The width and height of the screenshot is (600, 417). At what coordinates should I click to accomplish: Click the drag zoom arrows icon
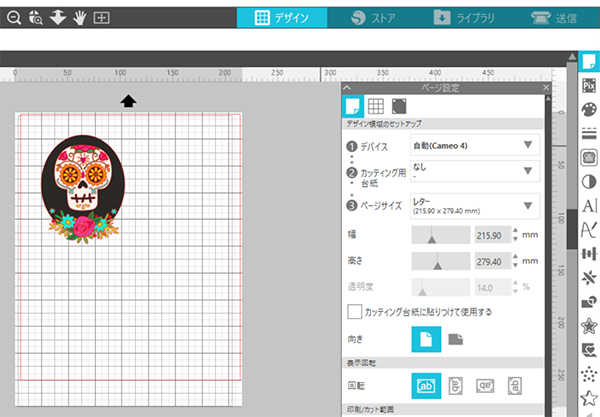pos(58,18)
